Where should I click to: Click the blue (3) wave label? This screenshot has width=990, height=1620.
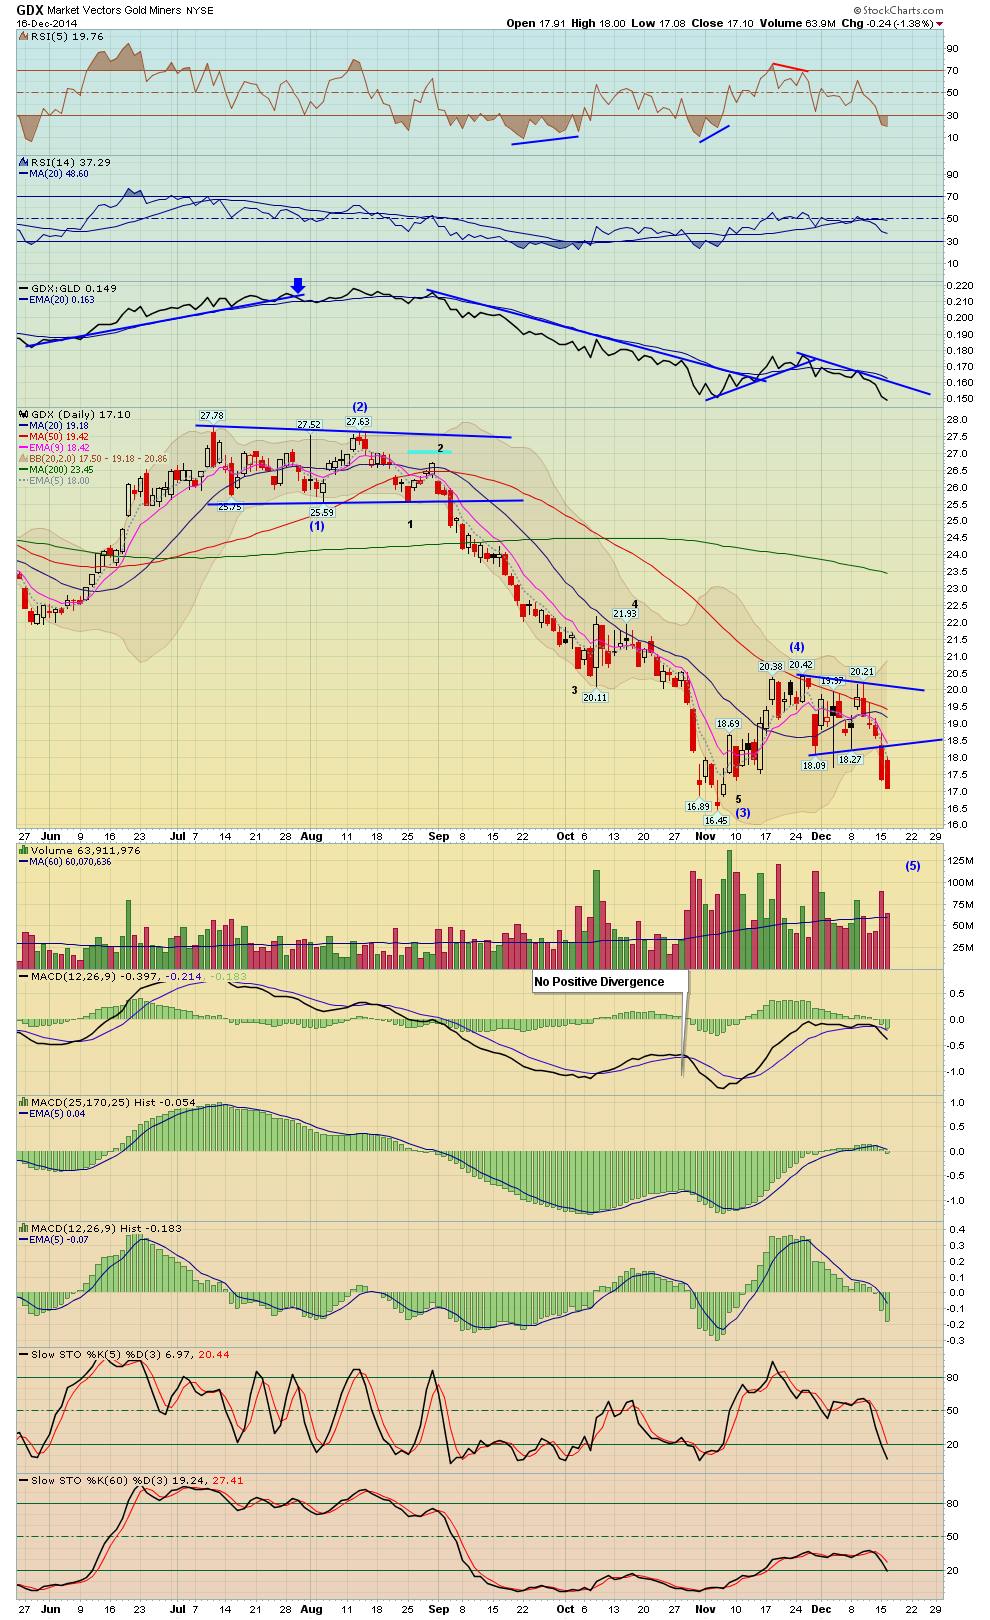pos(743,813)
